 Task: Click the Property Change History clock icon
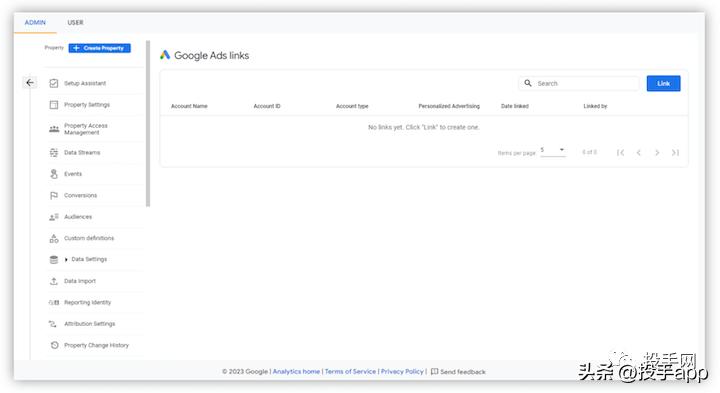54,345
